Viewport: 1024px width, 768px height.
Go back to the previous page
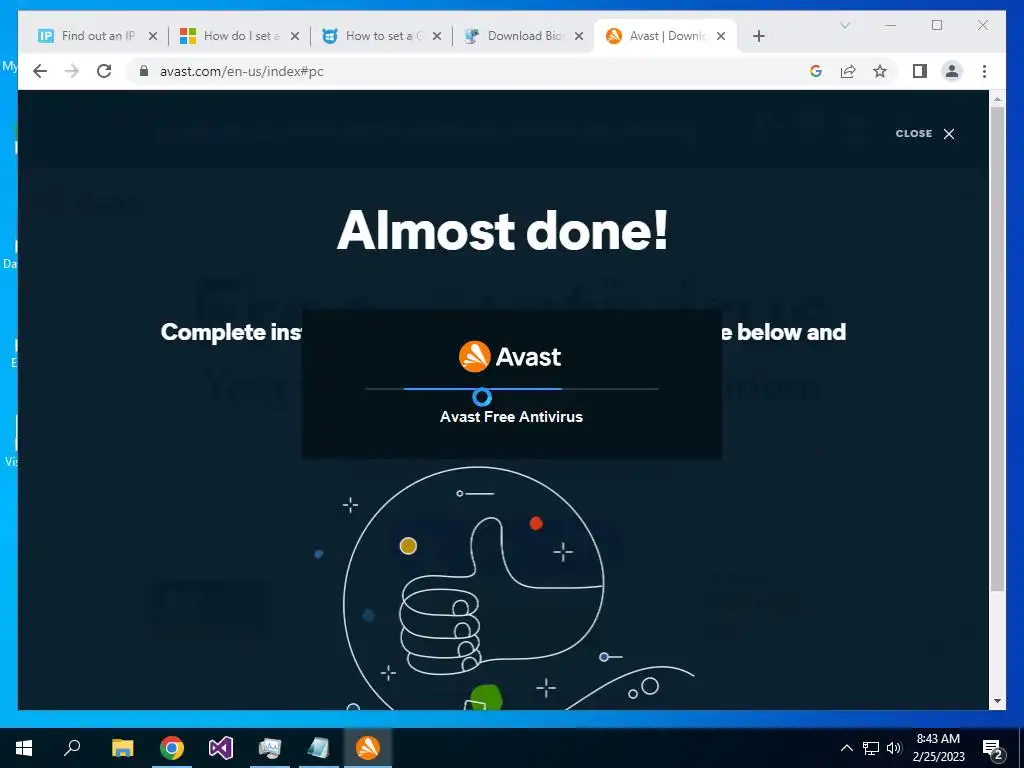(40, 71)
